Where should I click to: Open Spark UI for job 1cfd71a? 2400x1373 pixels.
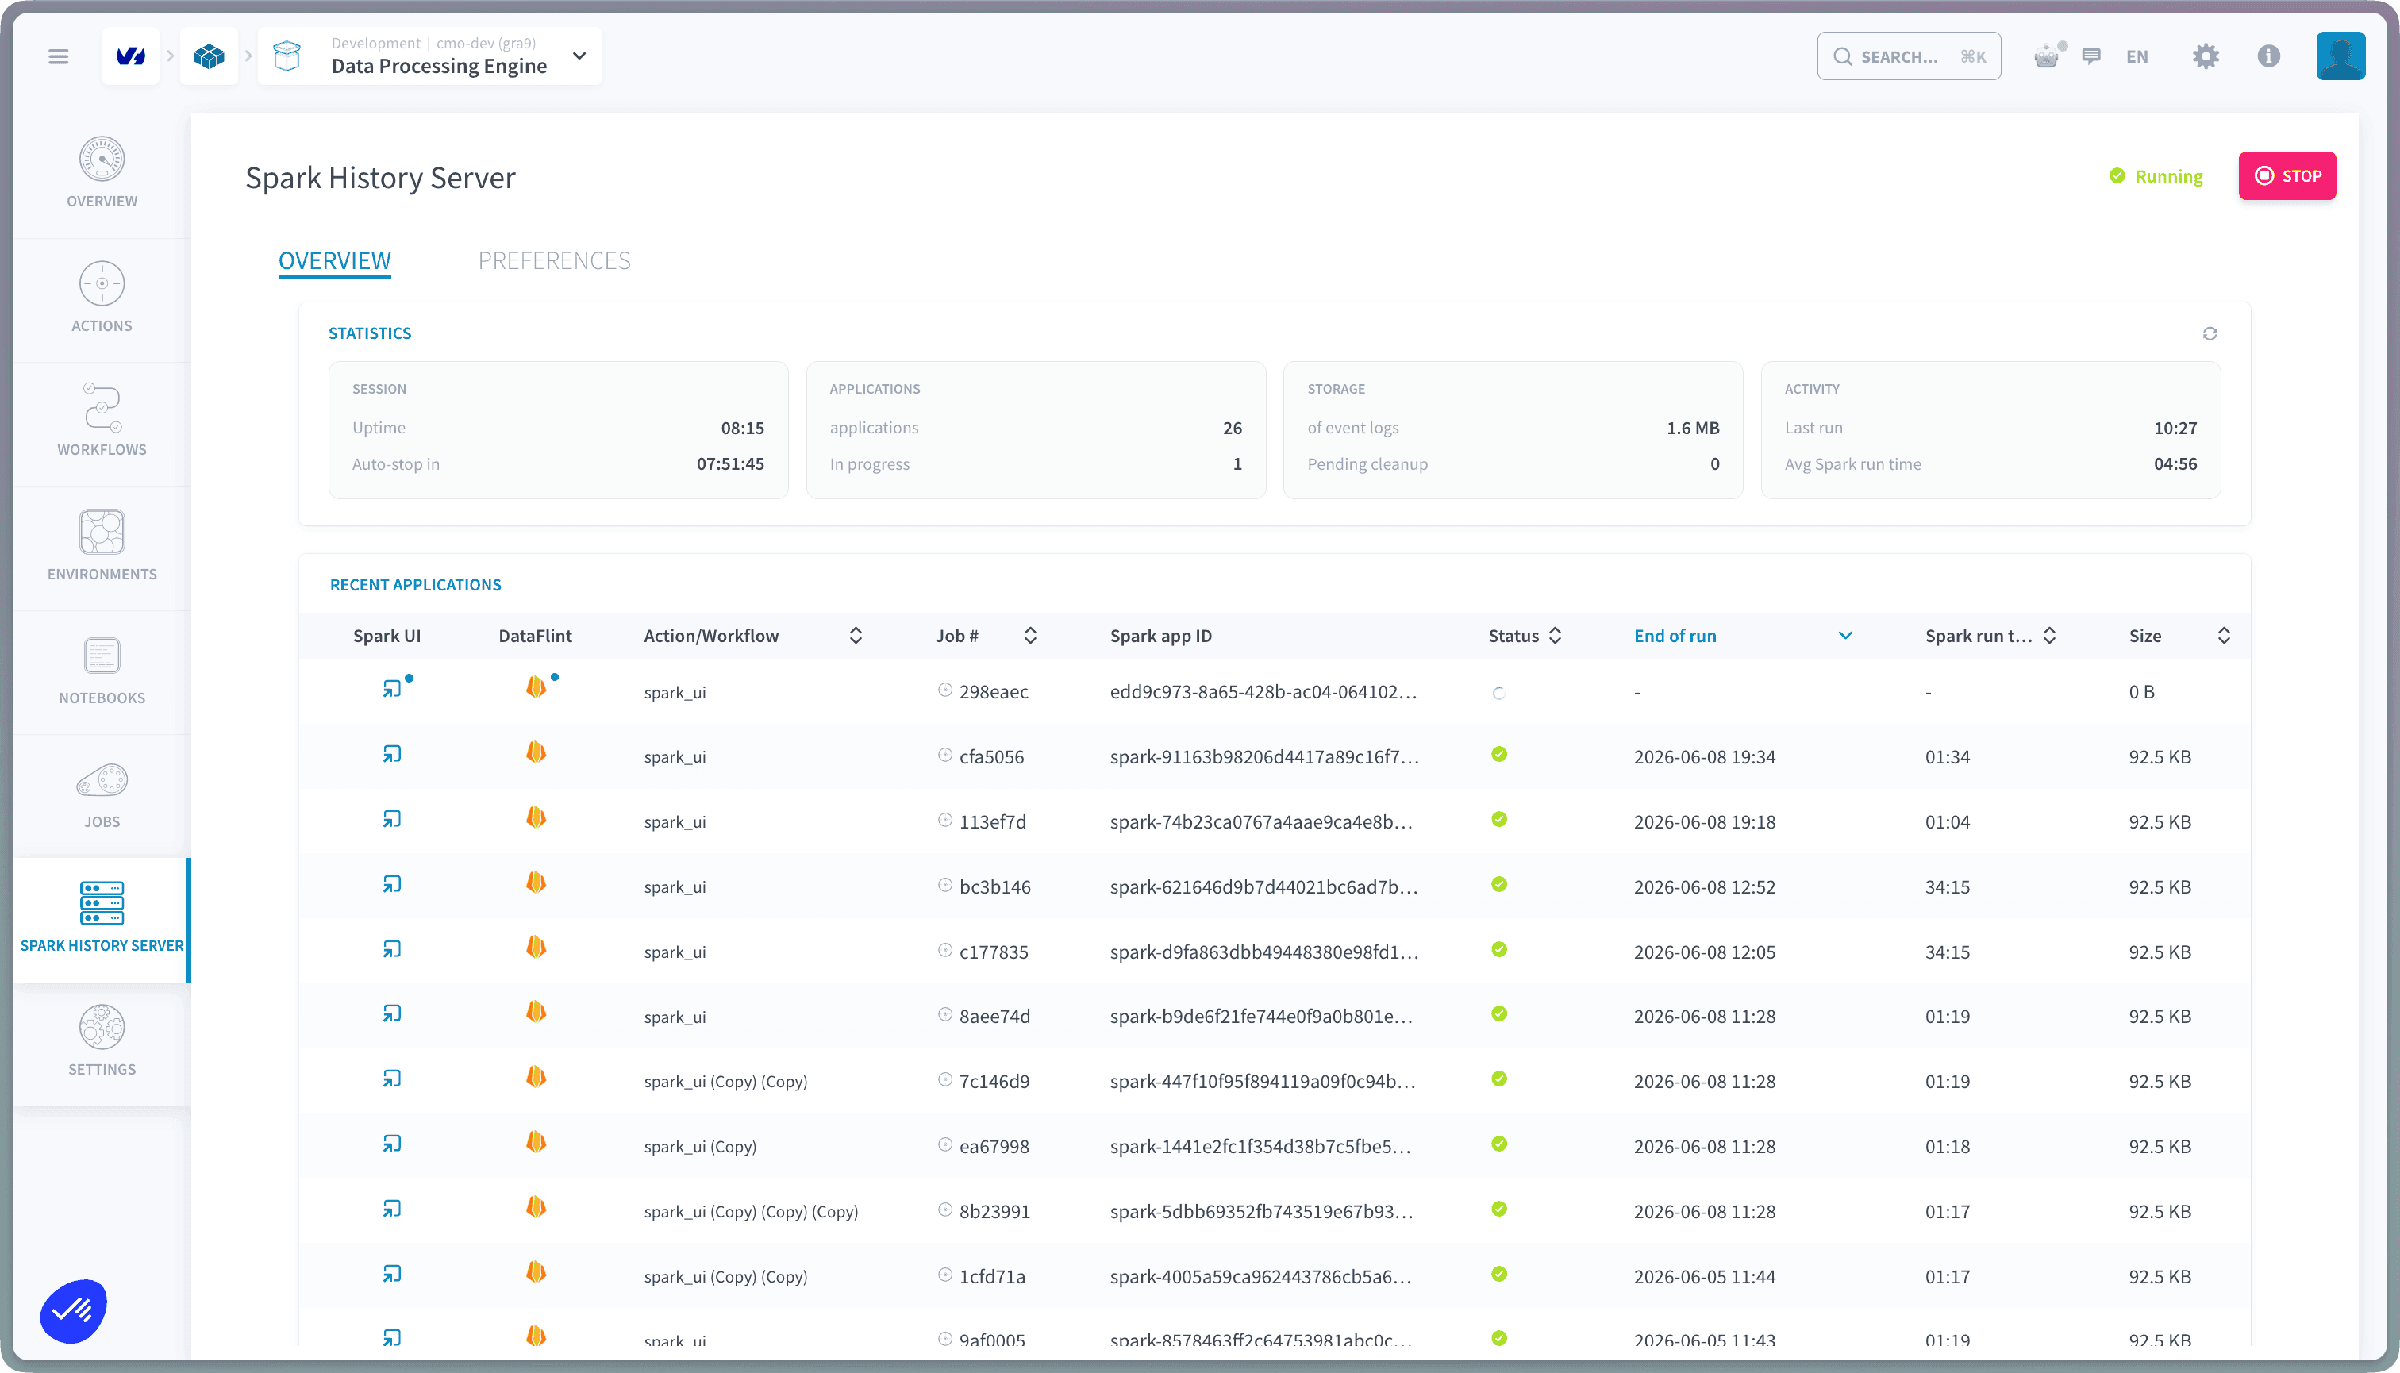[x=391, y=1274]
